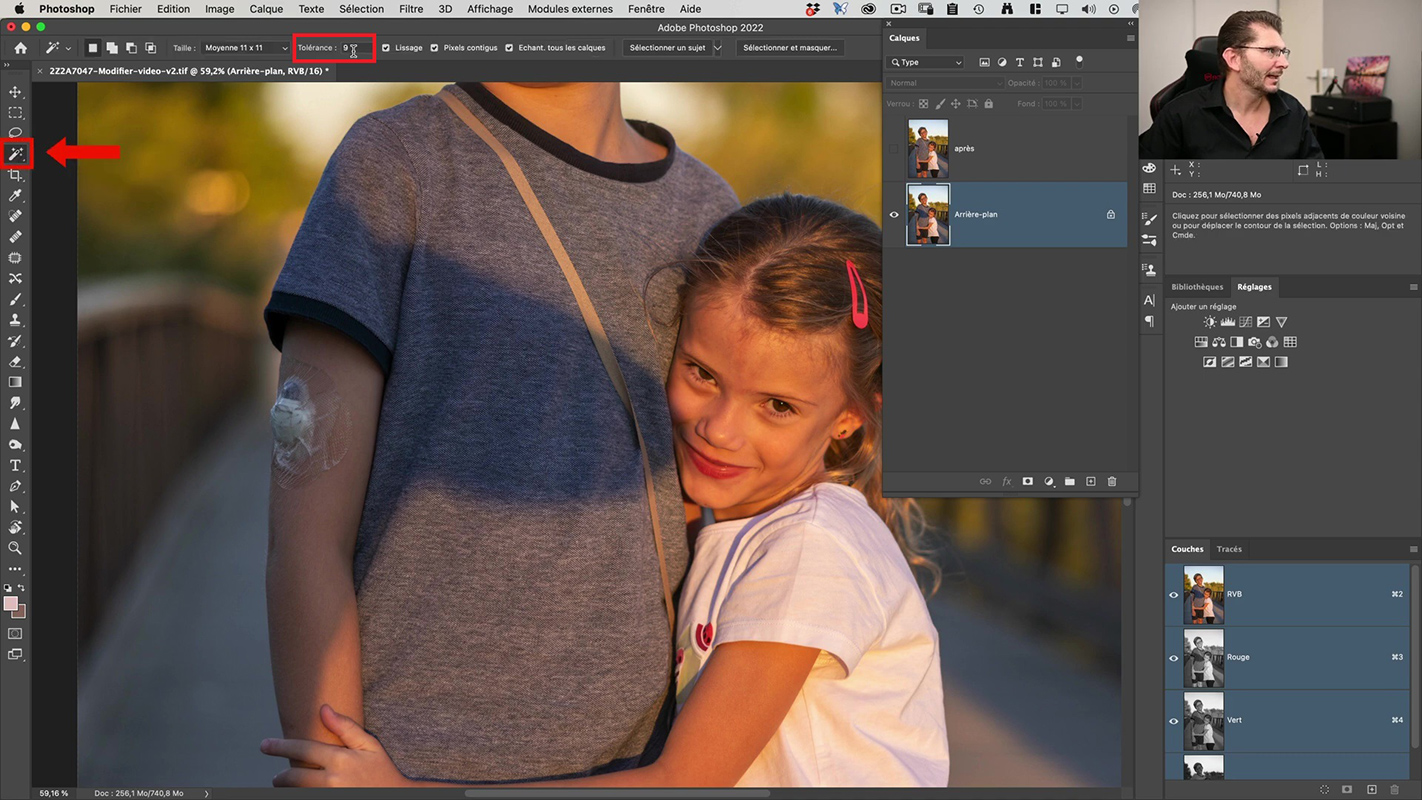Select the Zoom magnifier tool
Viewport: 1422px width, 800px height.
tap(15, 548)
